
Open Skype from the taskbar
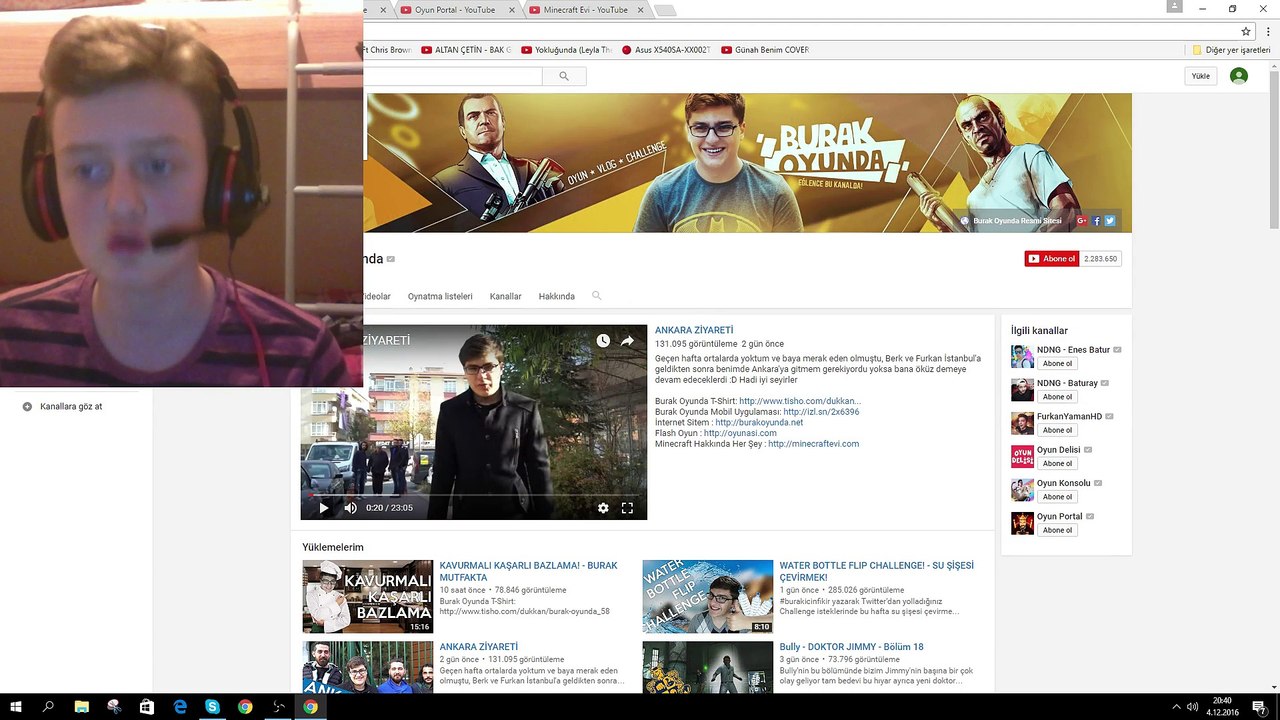(x=212, y=707)
